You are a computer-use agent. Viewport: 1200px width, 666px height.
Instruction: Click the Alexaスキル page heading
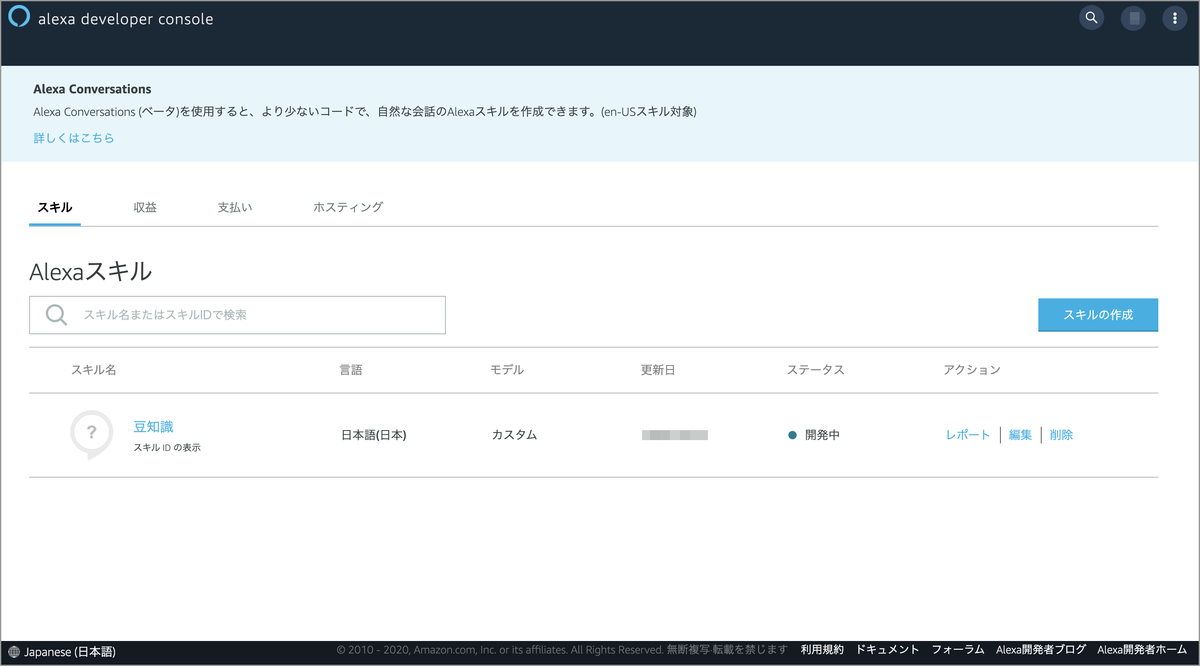point(91,271)
